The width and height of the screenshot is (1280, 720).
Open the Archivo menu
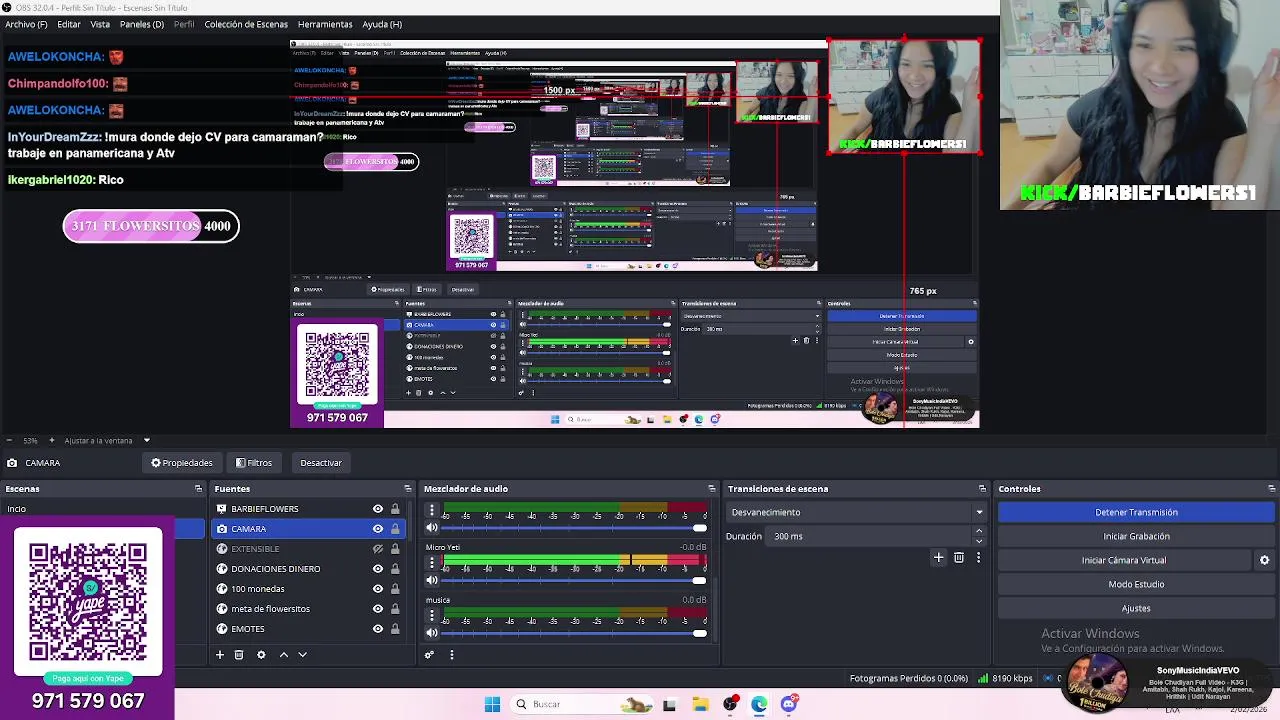click(x=26, y=24)
